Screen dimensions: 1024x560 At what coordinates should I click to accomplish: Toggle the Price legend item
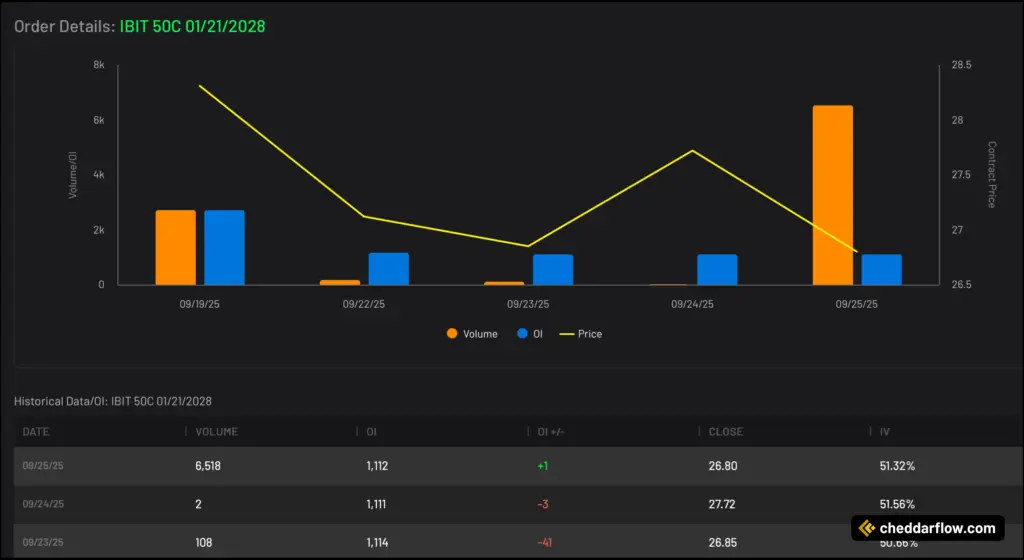pos(581,334)
